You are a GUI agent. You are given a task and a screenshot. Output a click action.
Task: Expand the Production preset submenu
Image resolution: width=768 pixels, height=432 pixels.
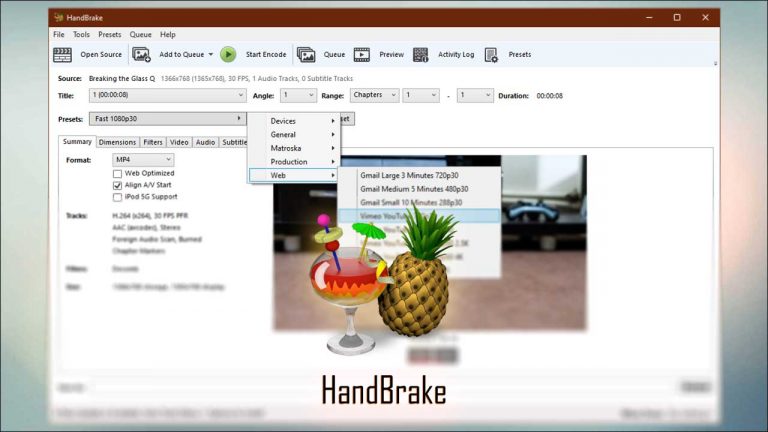[293, 162]
